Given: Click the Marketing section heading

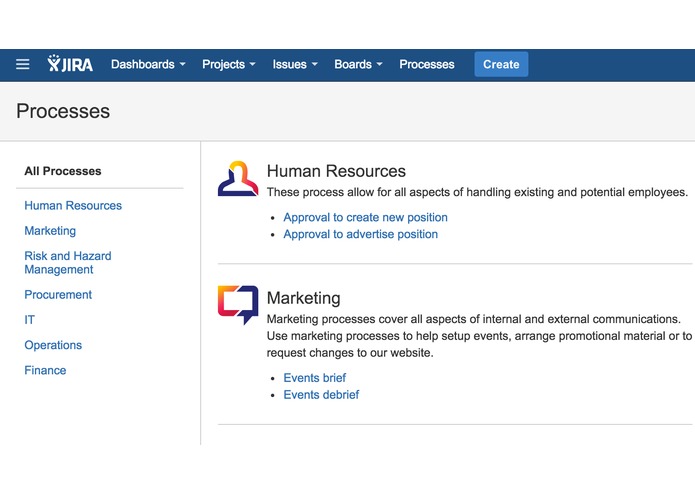Looking at the screenshot, I should click(x=304, y=298).
